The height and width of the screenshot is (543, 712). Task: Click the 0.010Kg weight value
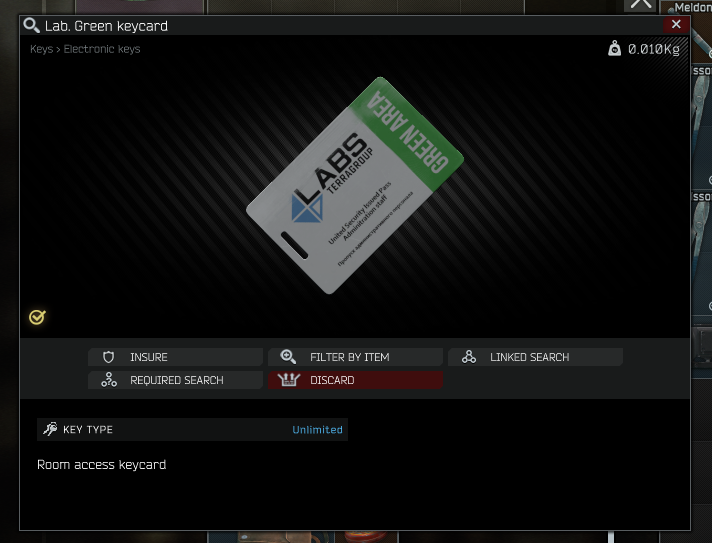tap(653, 49)
